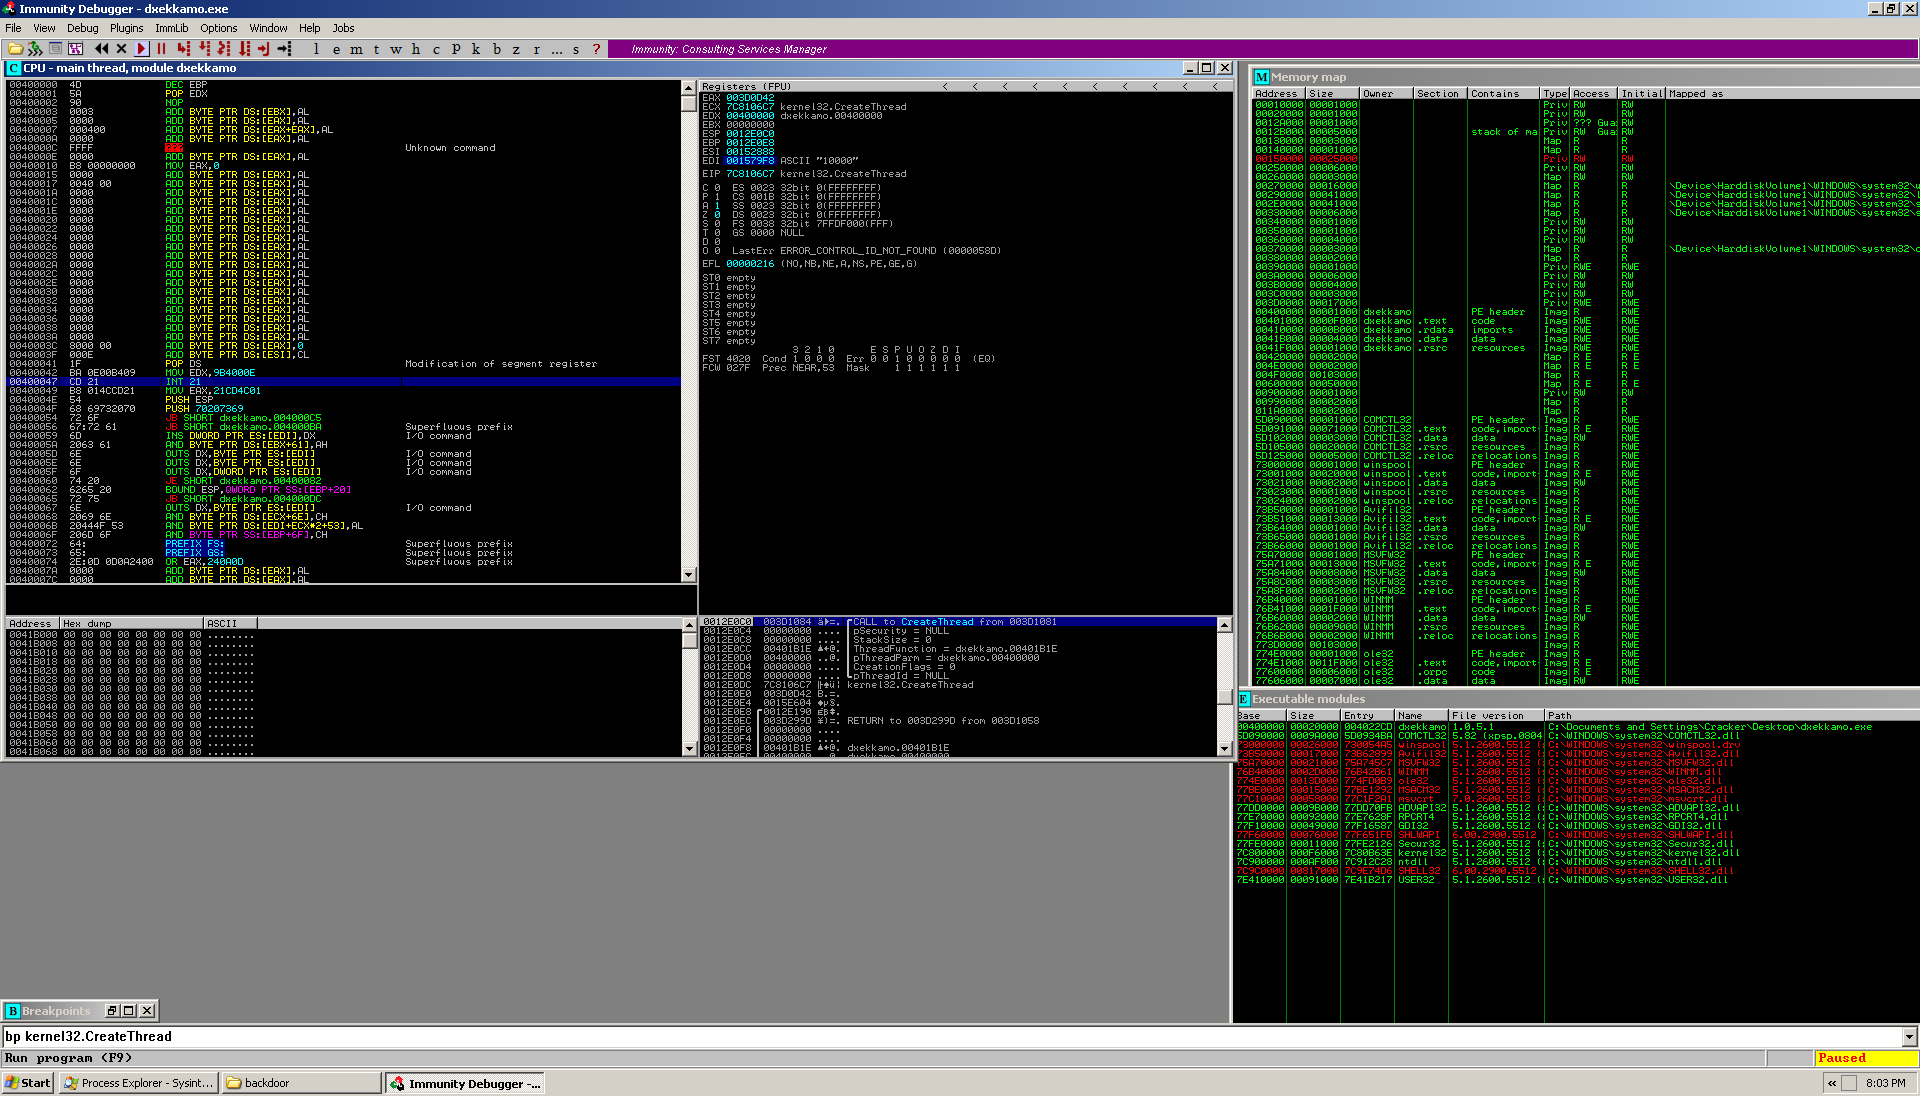Restore the minimized Breakpoints window
This screenshot has width=1920, height=1096.
112,1011
